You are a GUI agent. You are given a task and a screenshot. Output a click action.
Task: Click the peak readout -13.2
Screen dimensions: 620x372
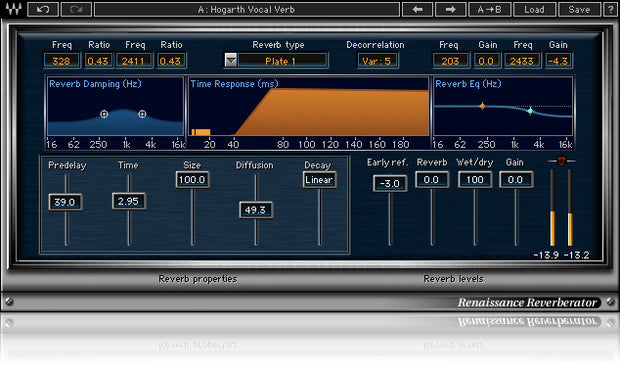click(577, 255)
